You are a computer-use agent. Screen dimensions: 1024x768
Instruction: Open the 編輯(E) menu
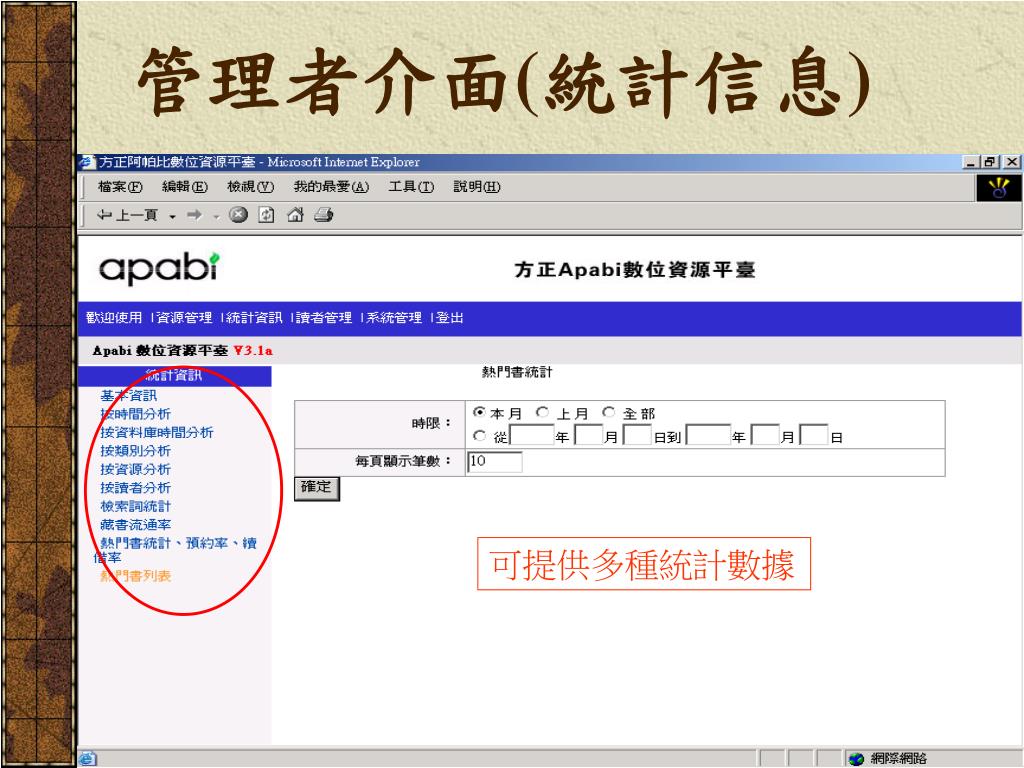185,187
